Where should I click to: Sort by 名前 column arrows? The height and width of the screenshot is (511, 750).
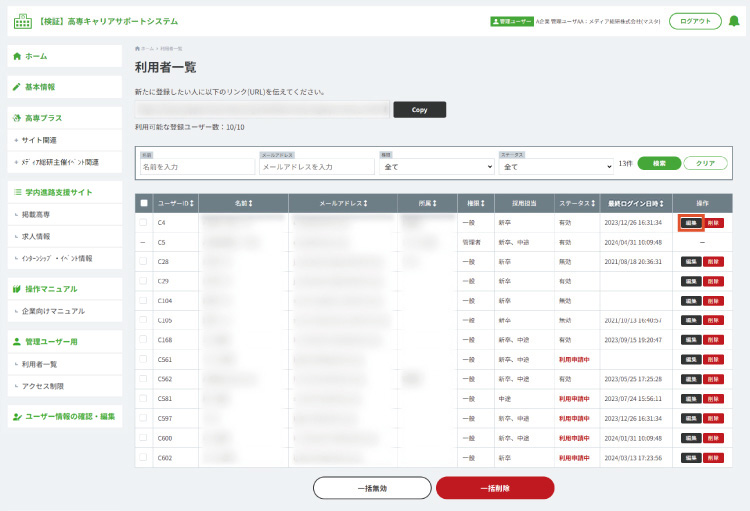pyautogui.click(x=250, y=203)
